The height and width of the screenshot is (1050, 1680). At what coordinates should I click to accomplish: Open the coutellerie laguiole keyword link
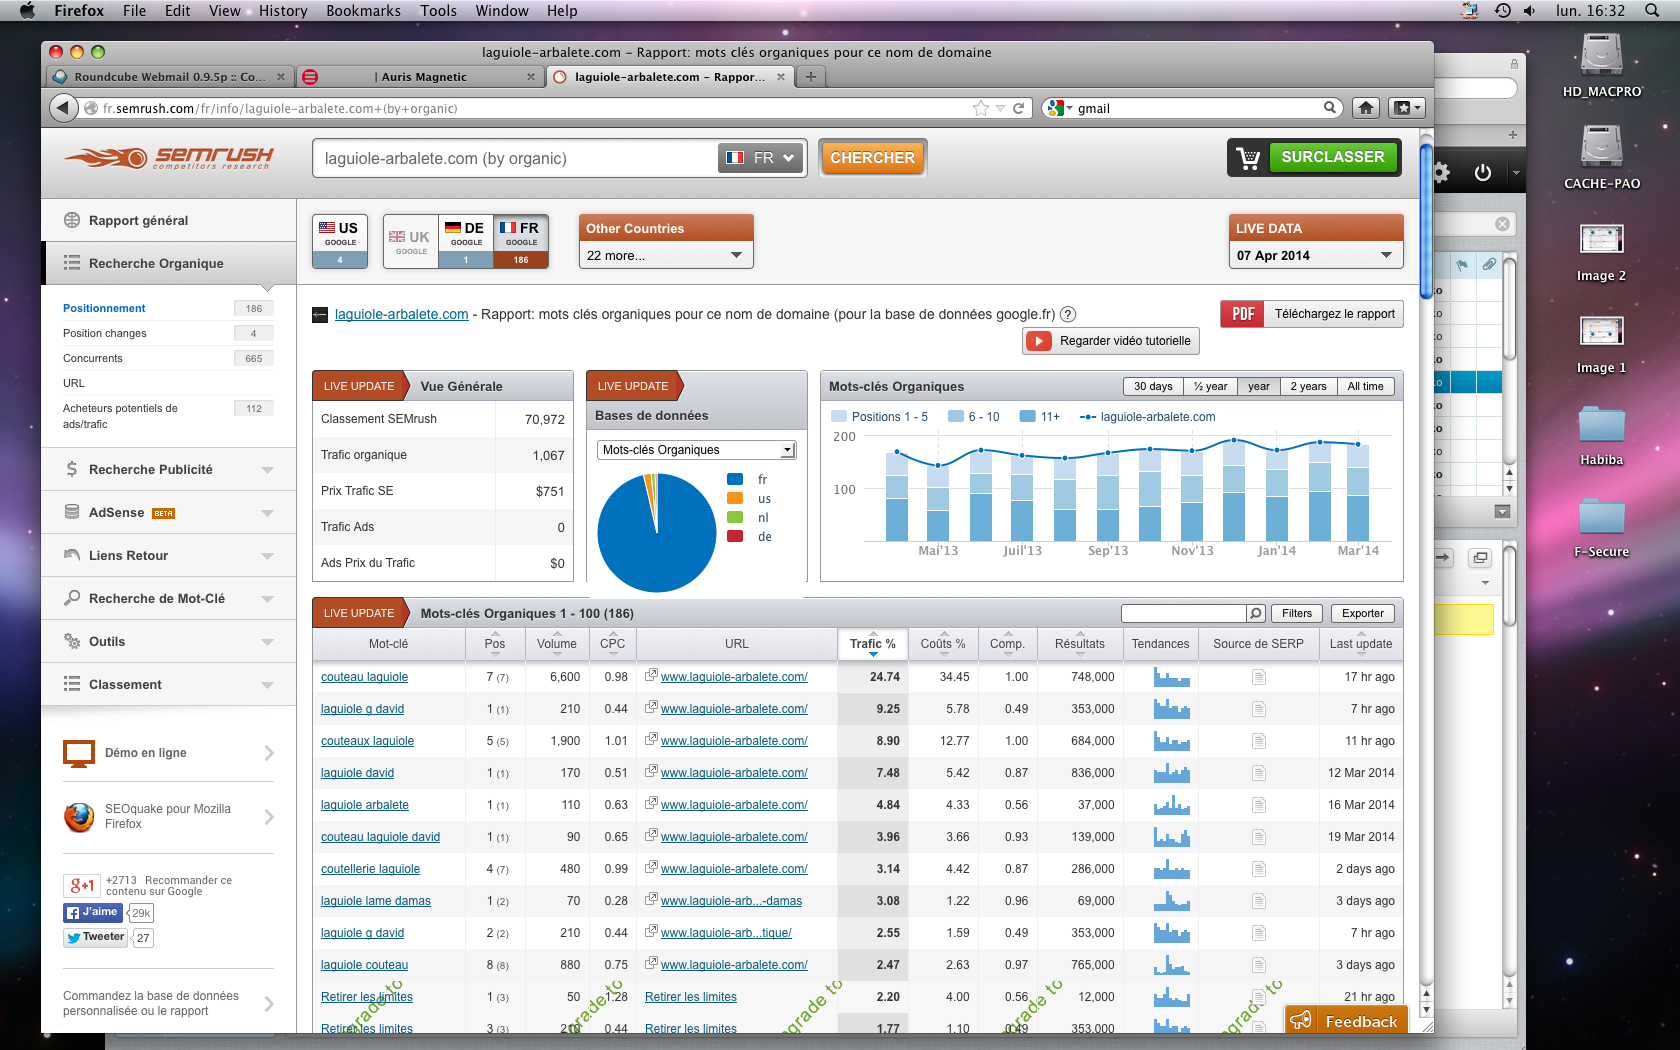pyautogui.click(x=370, y=869)
